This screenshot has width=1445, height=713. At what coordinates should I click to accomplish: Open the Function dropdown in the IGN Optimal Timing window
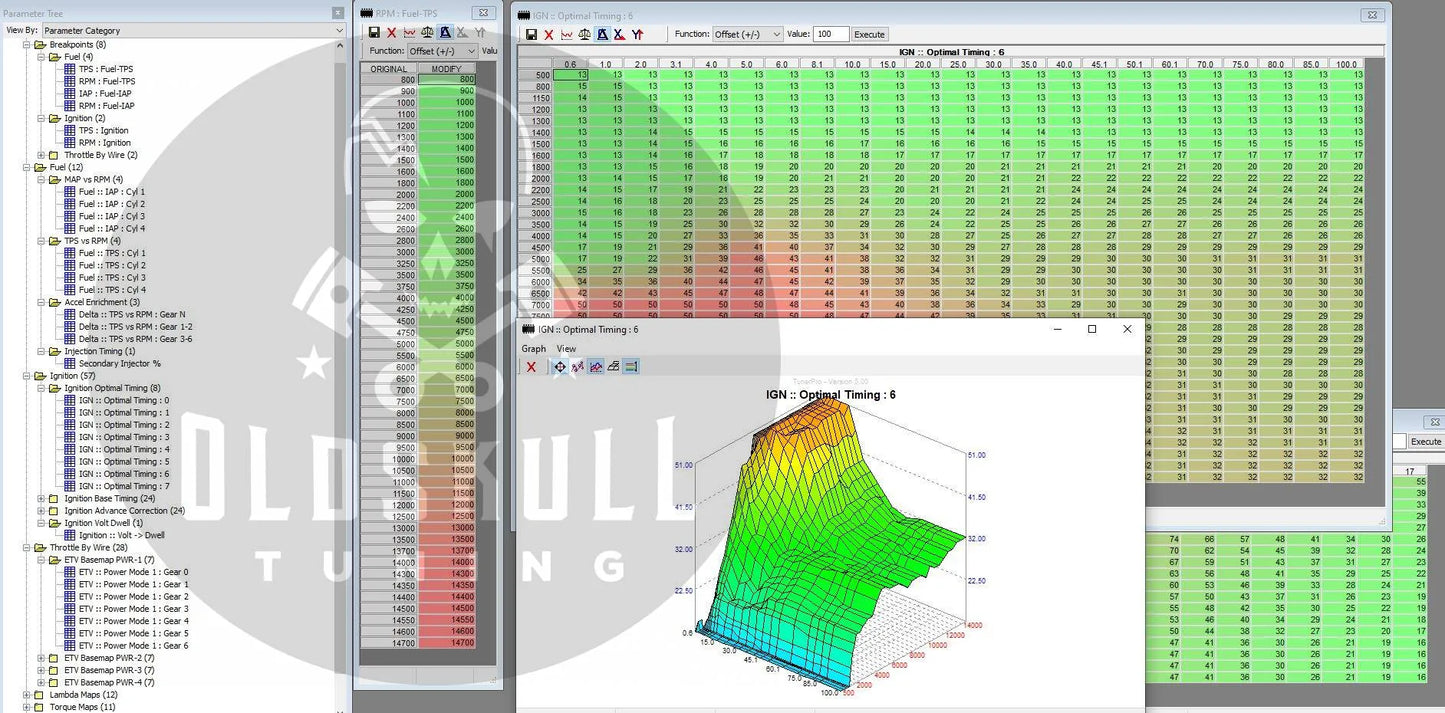747,34
